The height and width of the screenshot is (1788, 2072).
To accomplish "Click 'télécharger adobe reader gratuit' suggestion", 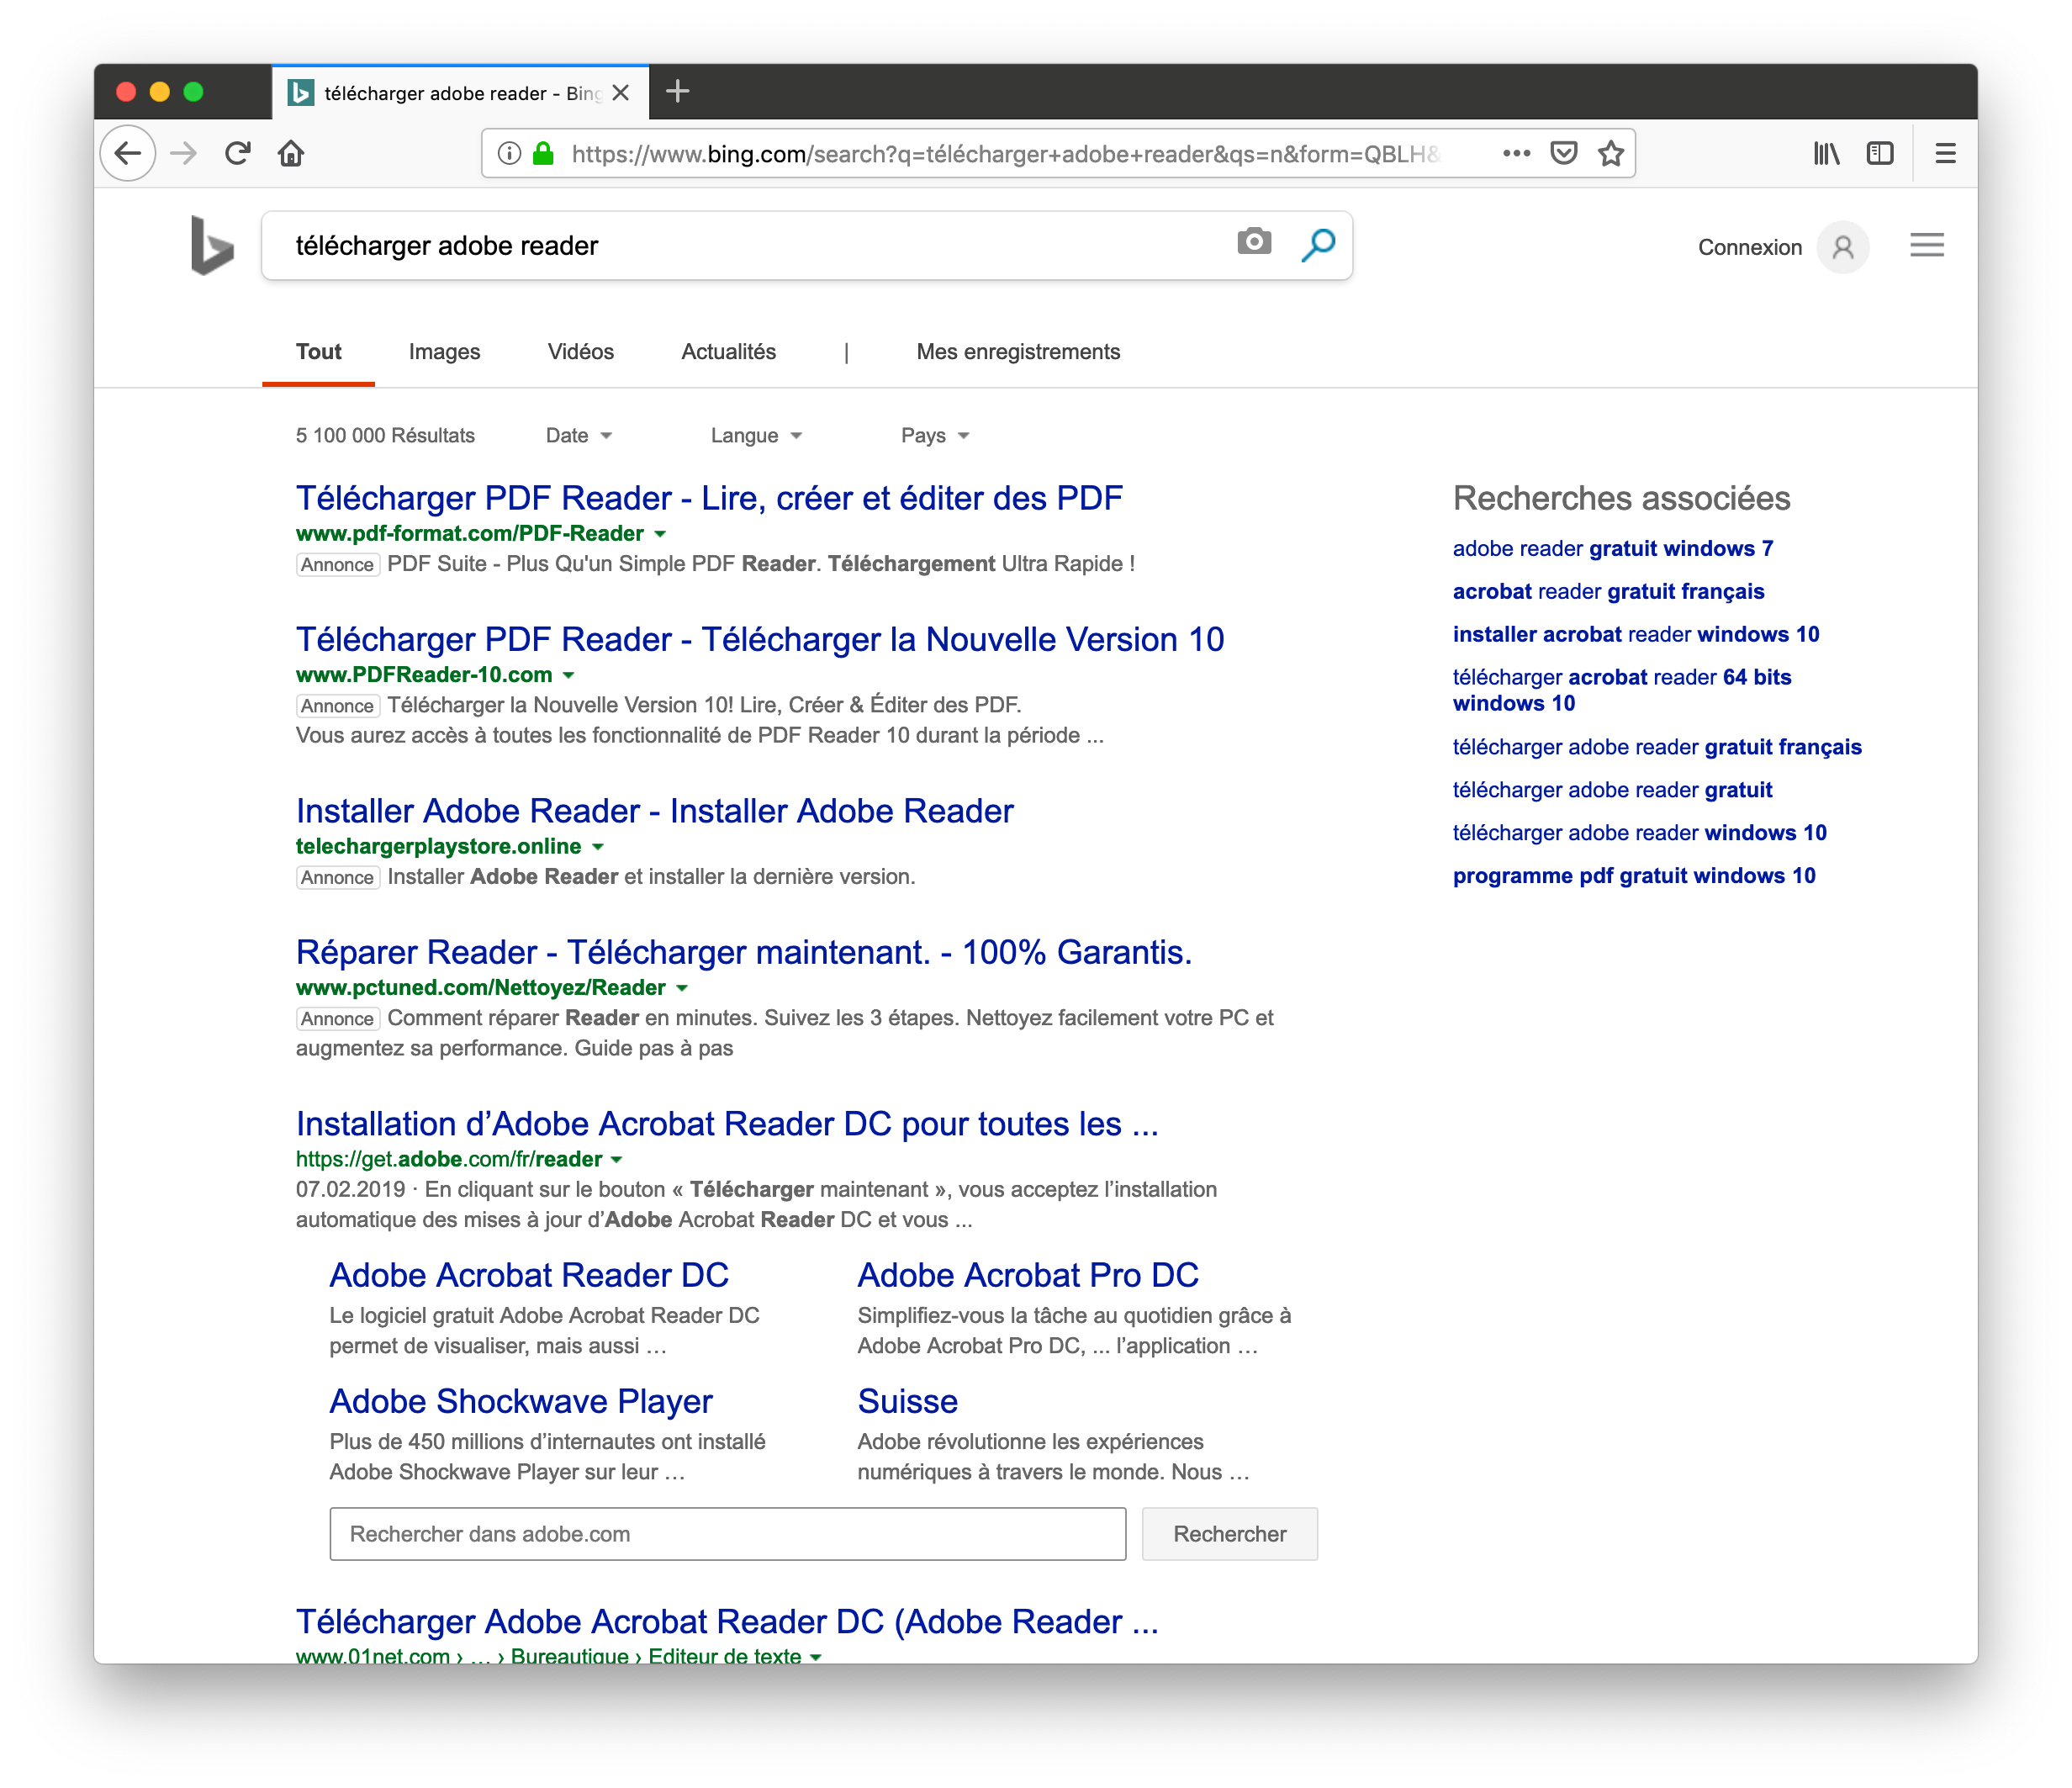I will click(x=1612, y=790).
